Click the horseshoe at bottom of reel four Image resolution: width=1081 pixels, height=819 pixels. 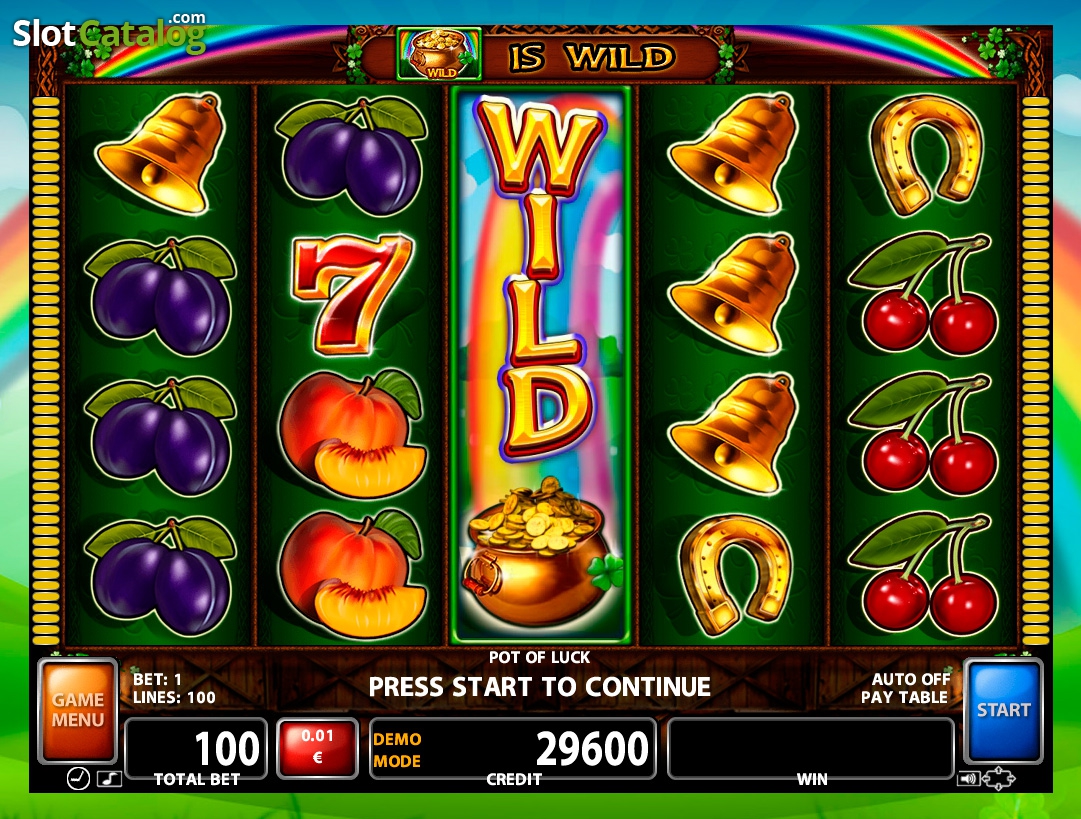point(736,574)
